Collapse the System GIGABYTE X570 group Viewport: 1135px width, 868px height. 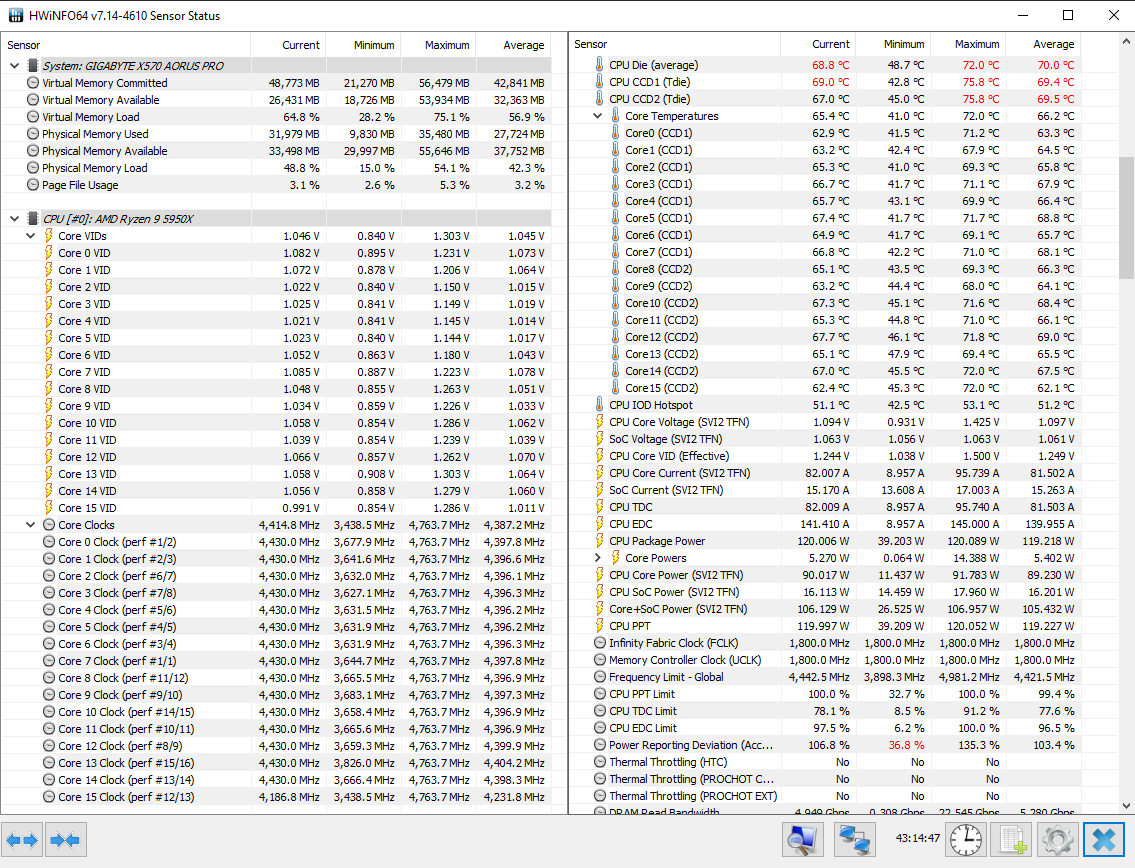coord(14,65)
